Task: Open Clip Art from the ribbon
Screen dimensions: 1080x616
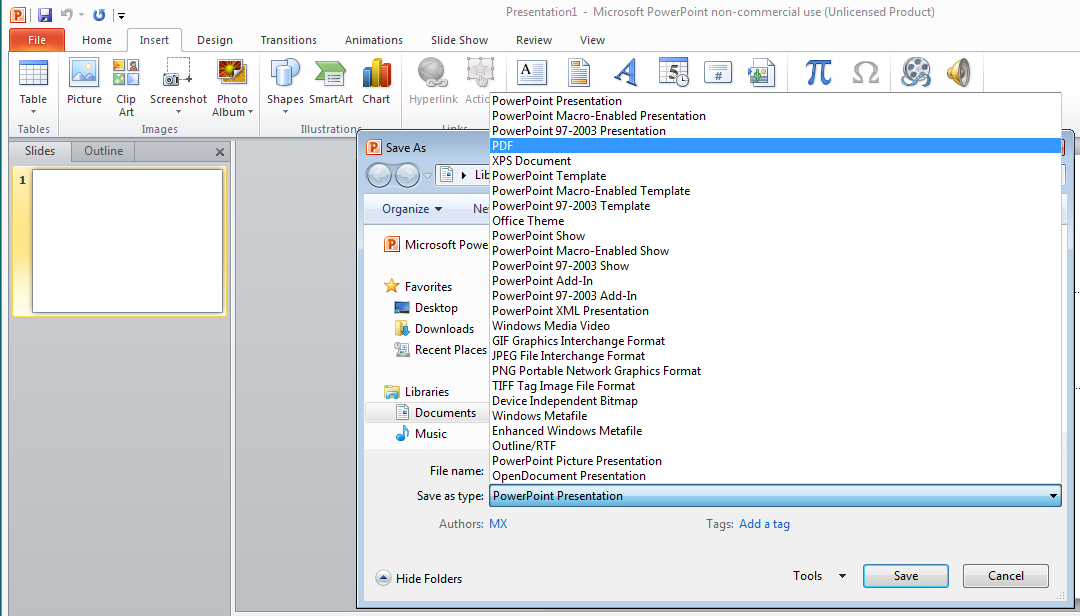Action: coord(126,87)
